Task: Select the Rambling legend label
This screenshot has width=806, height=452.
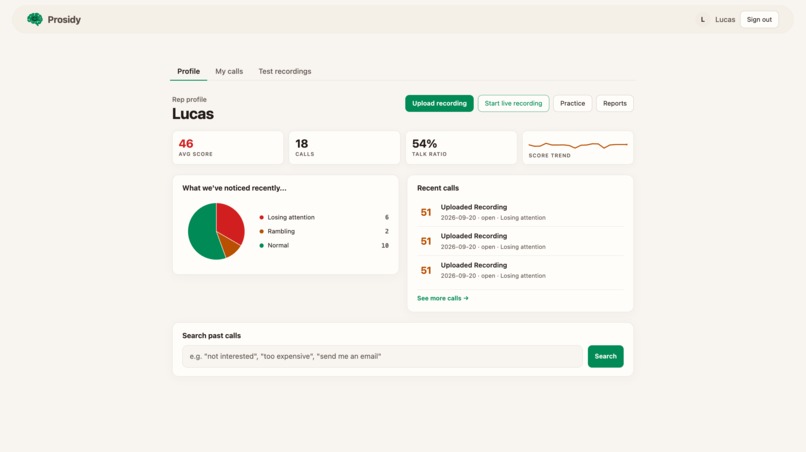Action: (x=281, y=231)
